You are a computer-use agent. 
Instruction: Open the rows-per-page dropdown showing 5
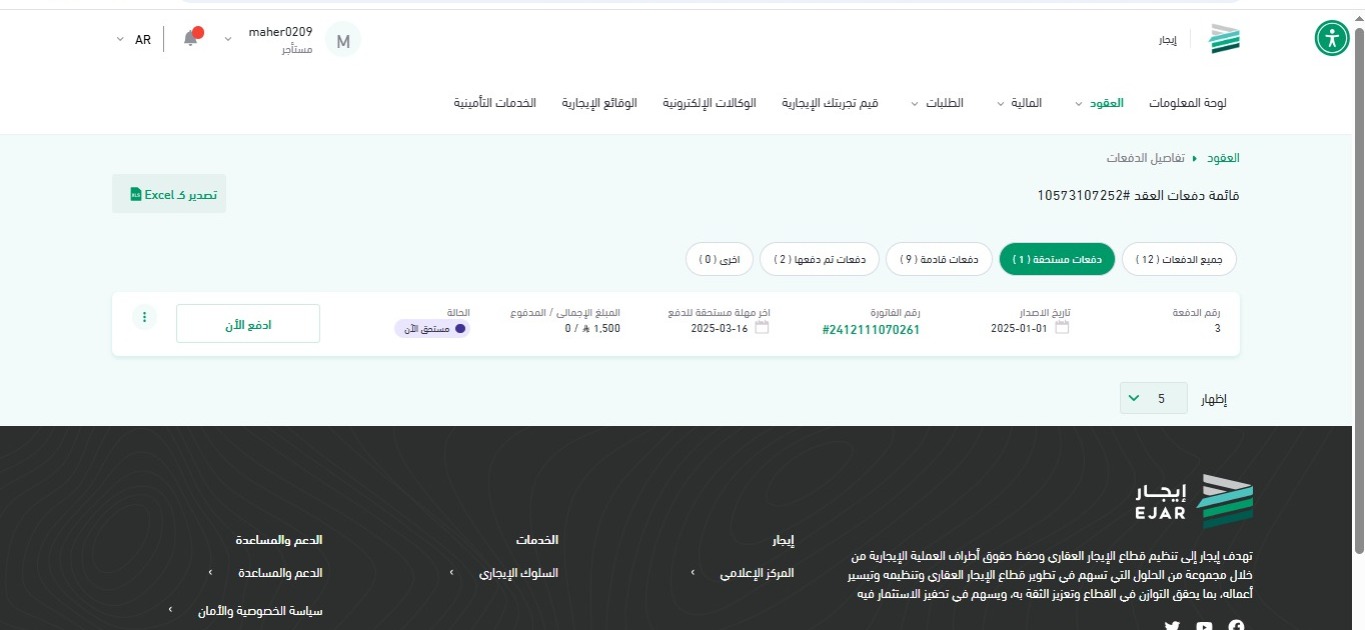point(1154,398)
